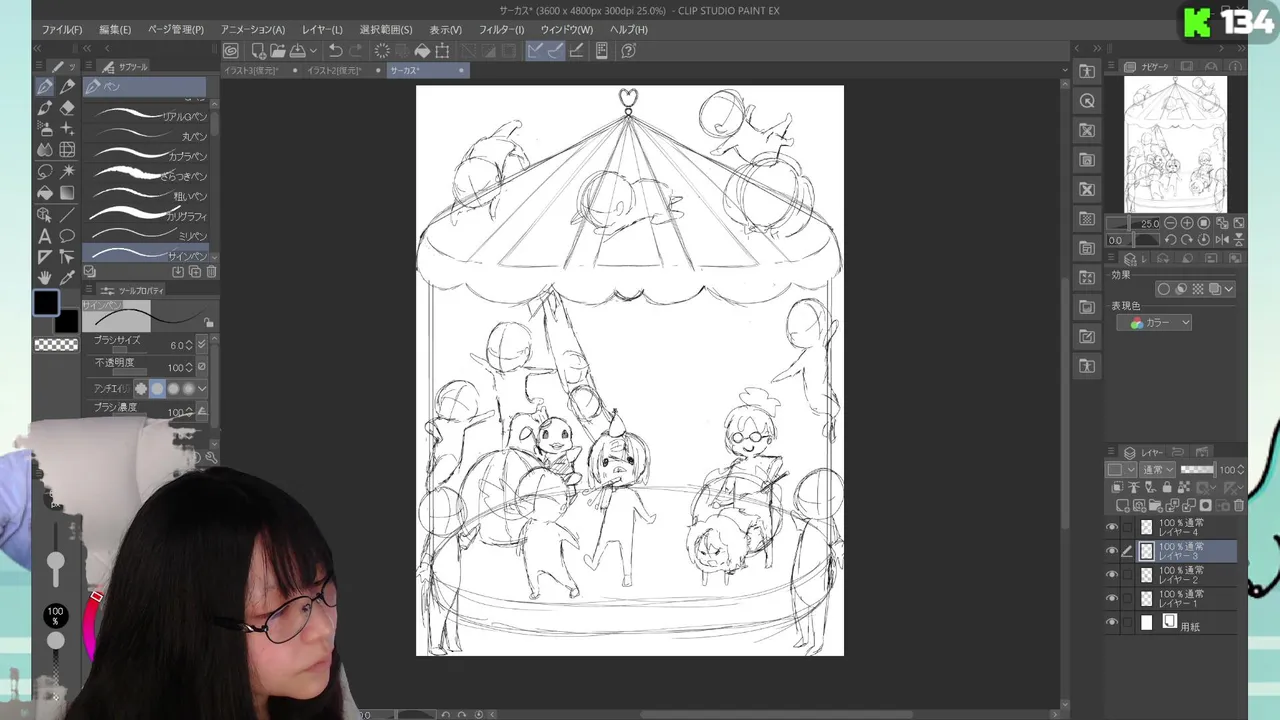Select レイヤー 2 thumbnail in layer list

pyautogui.click(x=1147, y=575)
